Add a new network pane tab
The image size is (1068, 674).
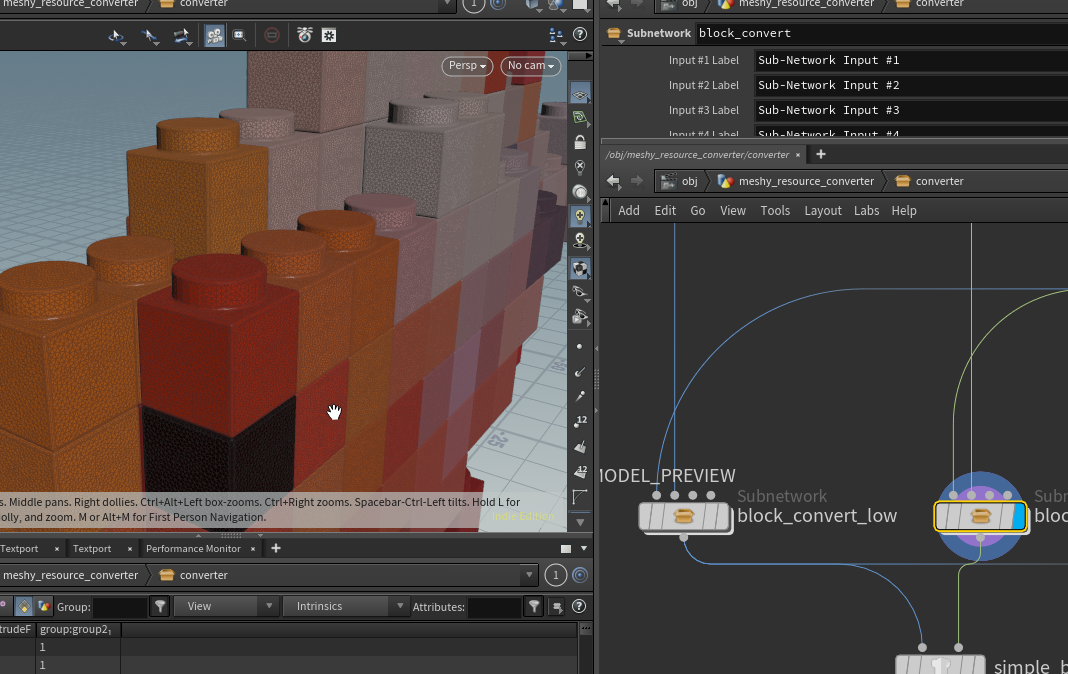821,155
